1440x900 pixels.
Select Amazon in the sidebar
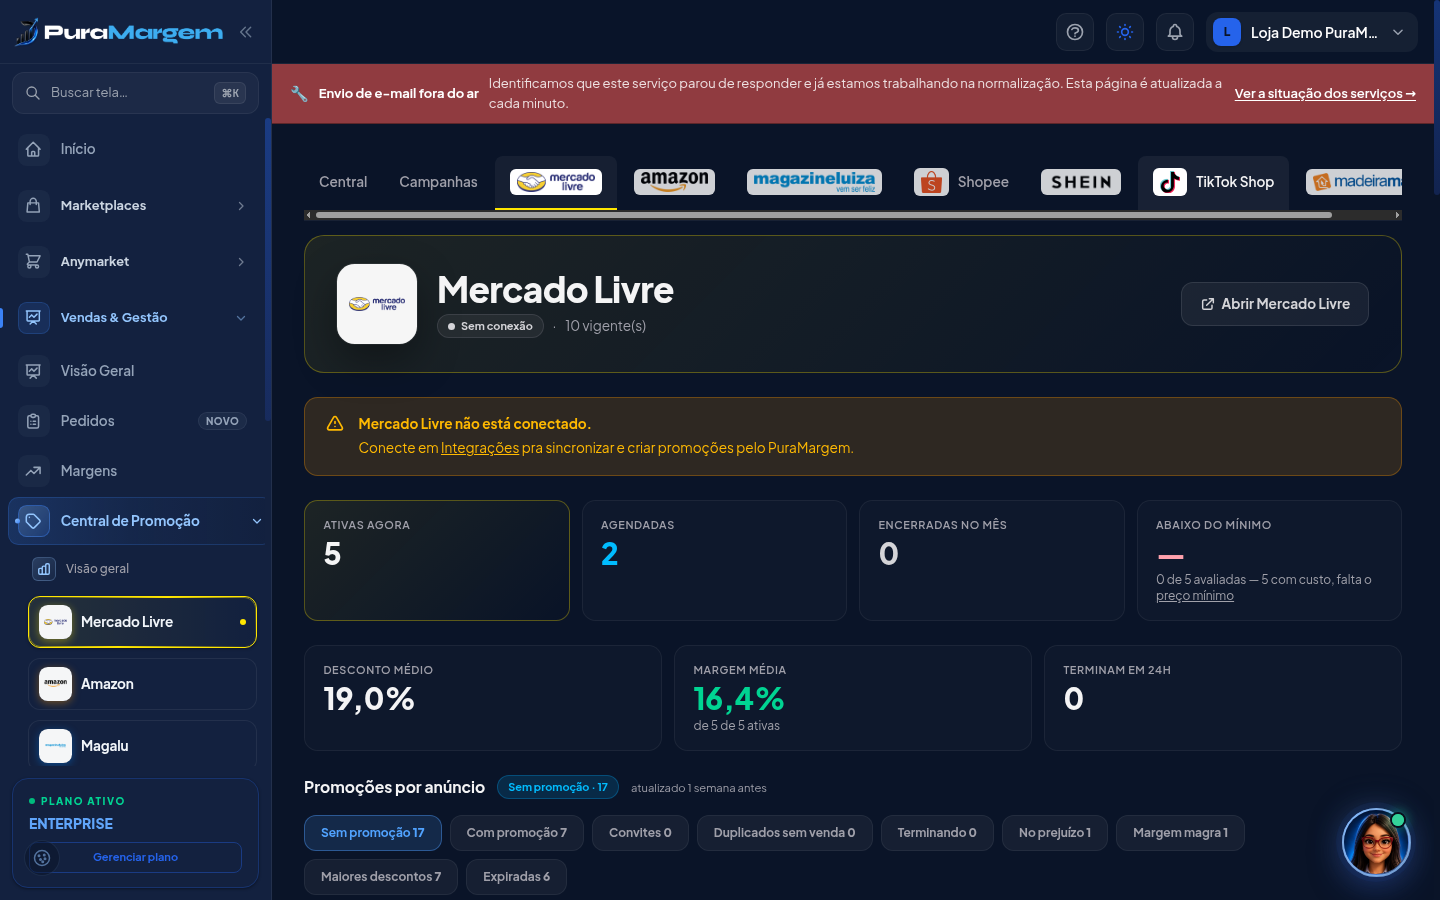pyautogui.click(x=142, y=684)
